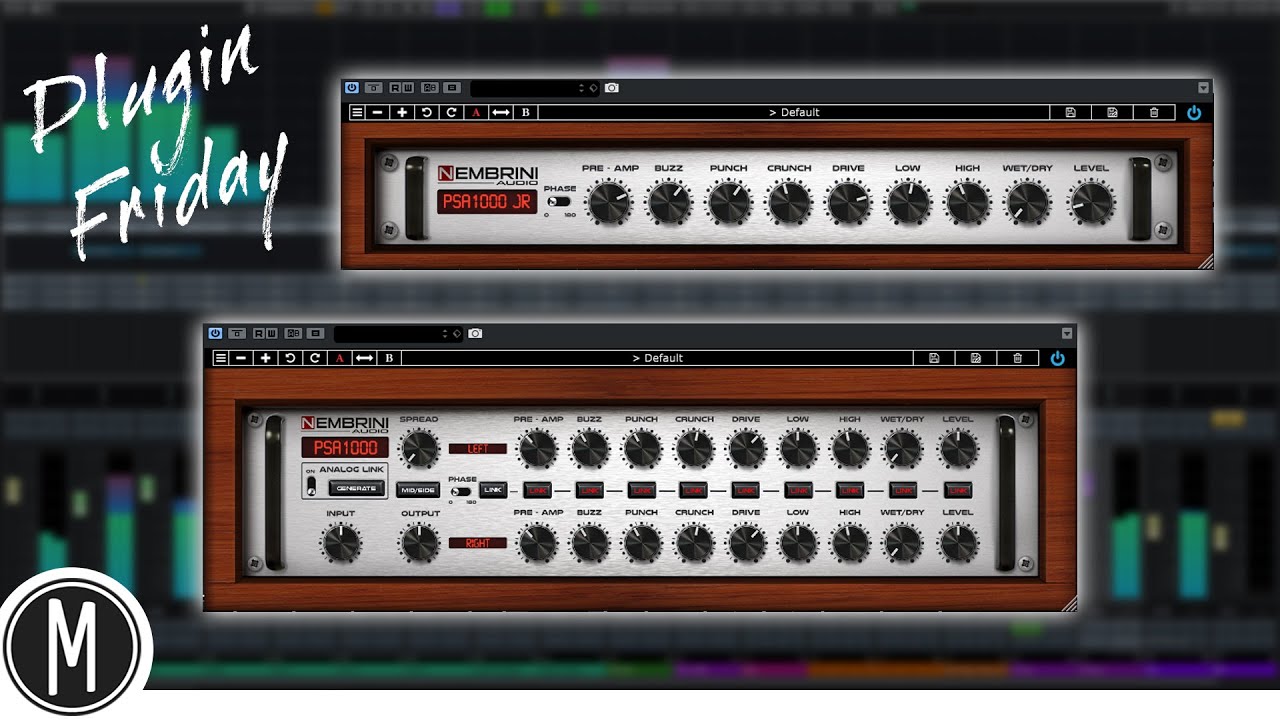Open the hamburger menu in PSA1000 toolbar
Viewport: 1280px width, 720px height.
coord(221,358)
